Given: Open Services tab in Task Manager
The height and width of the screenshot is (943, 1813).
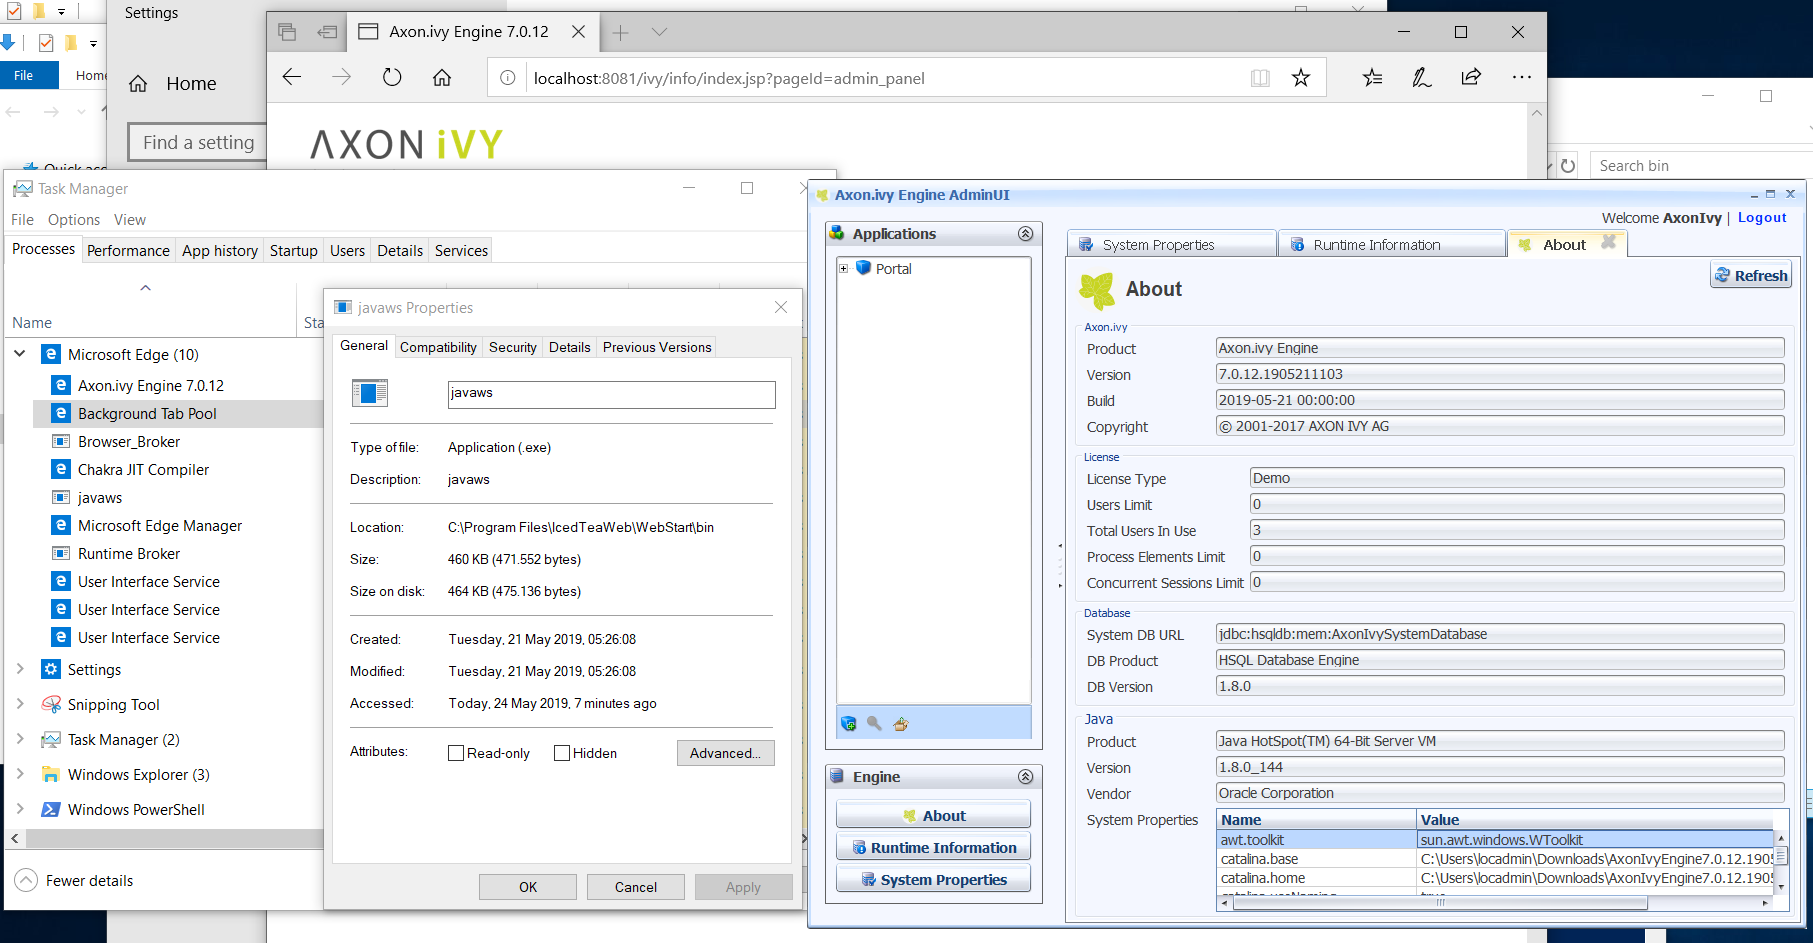Looking at the screenshot, I should [x=461, y=251].
